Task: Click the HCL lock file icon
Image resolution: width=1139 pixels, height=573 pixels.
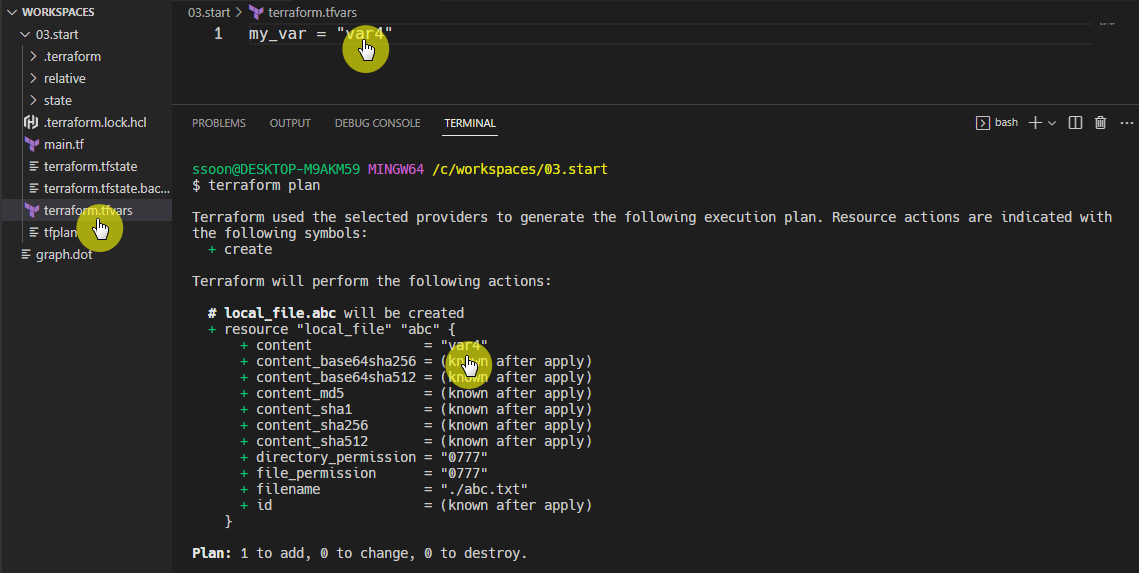Action: [x=31, y=122]
